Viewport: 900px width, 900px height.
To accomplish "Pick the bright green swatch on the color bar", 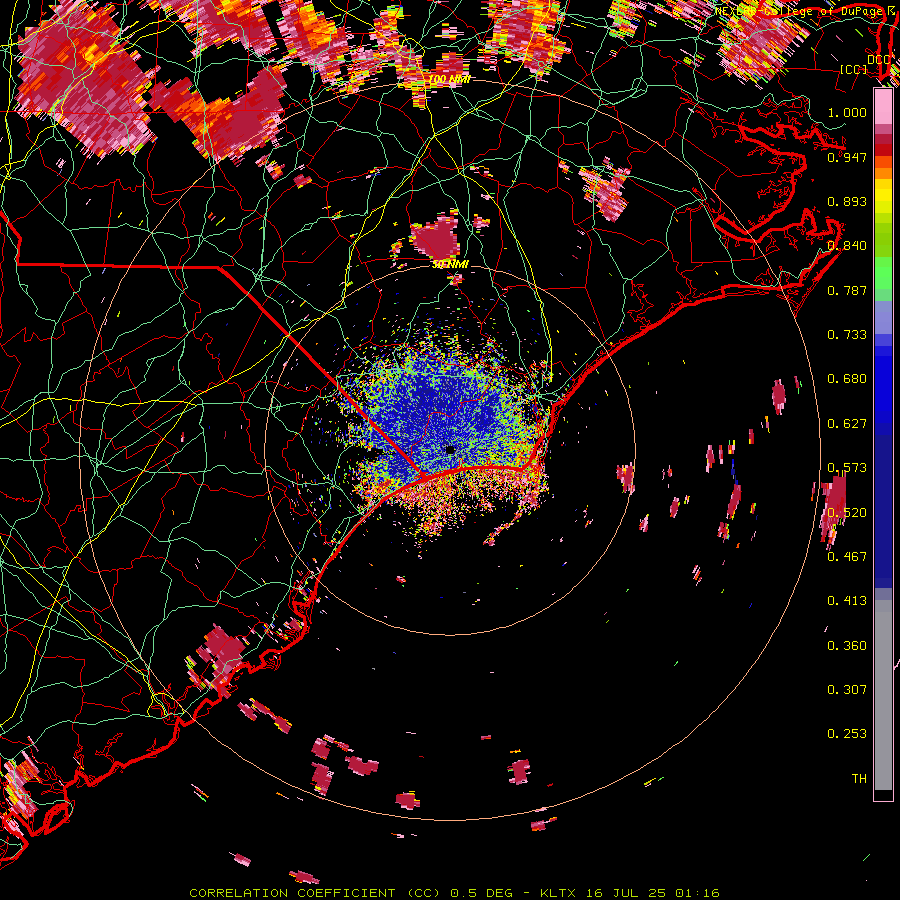I will [883, 273].
